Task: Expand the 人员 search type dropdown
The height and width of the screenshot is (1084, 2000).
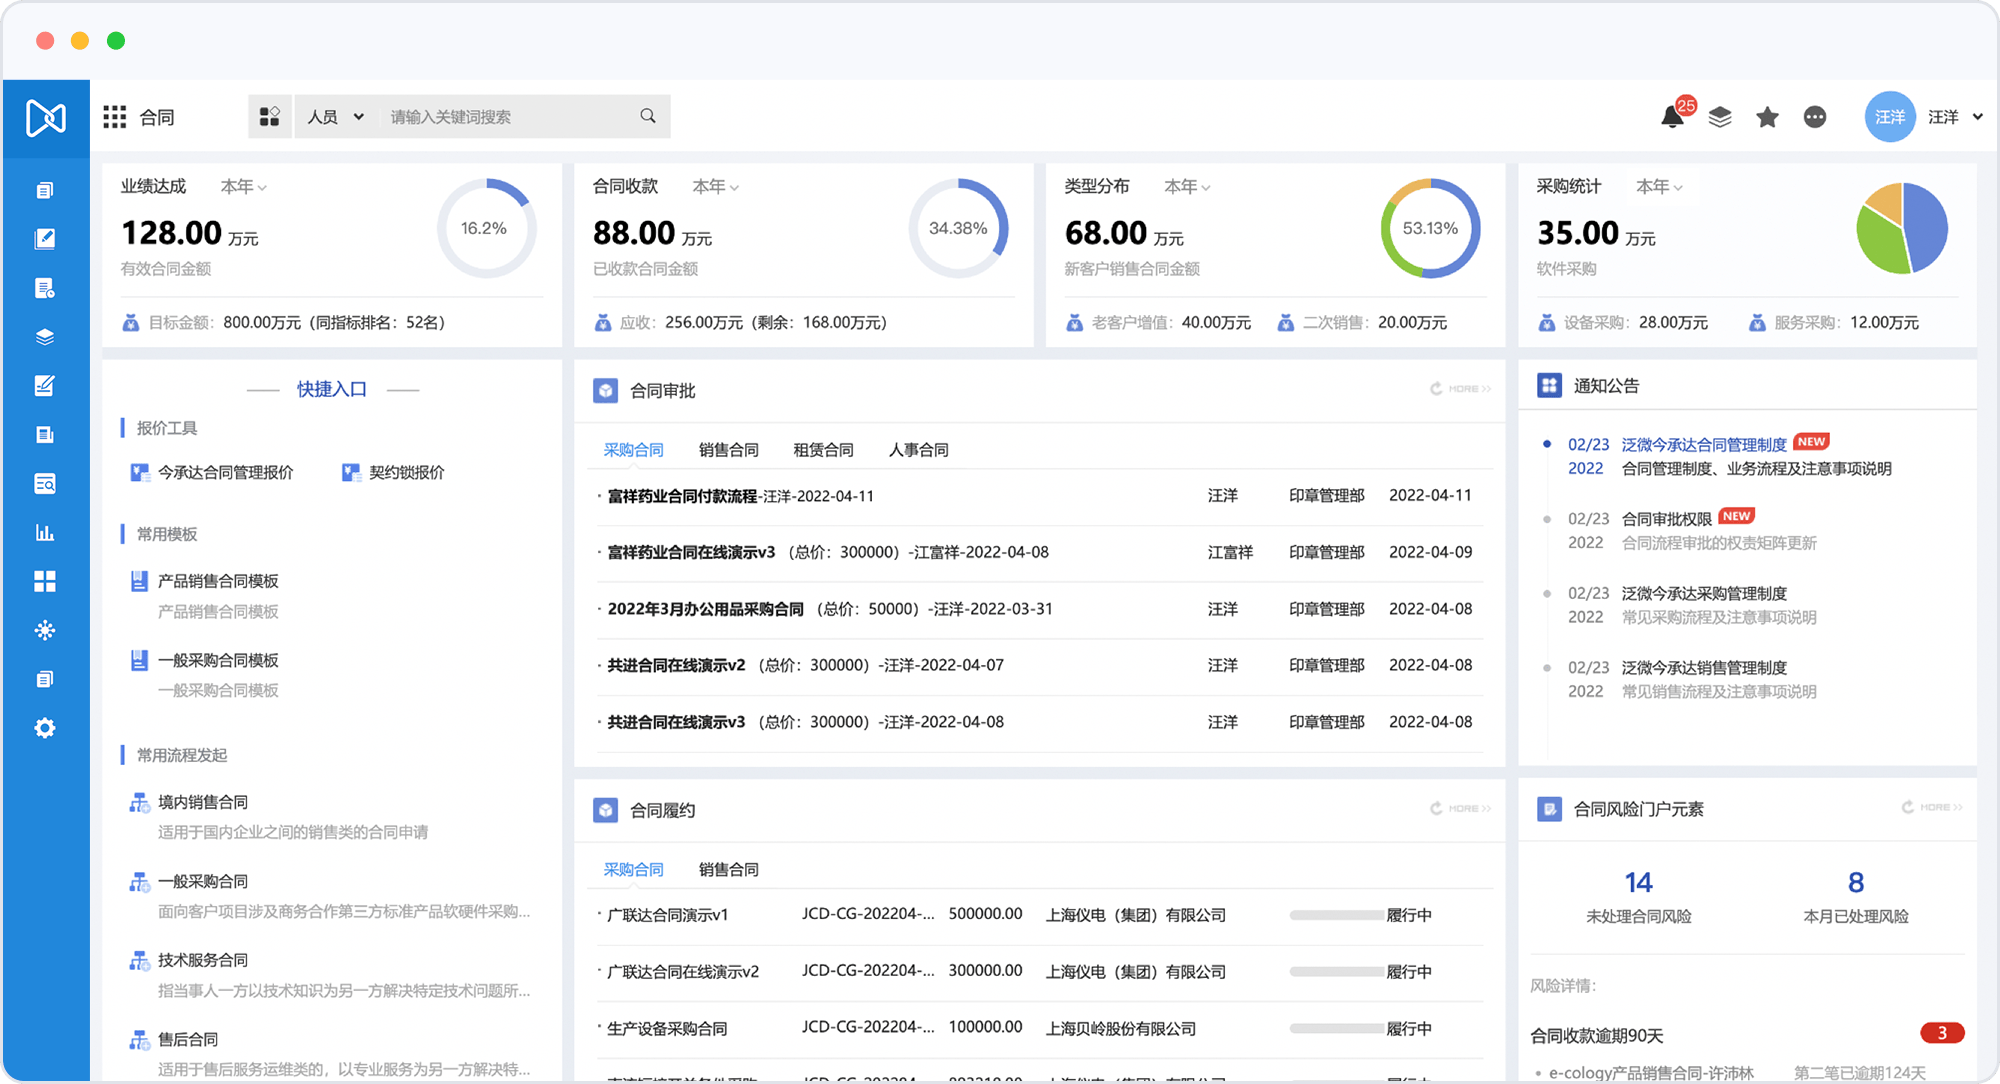Action: tap(335, 117)
